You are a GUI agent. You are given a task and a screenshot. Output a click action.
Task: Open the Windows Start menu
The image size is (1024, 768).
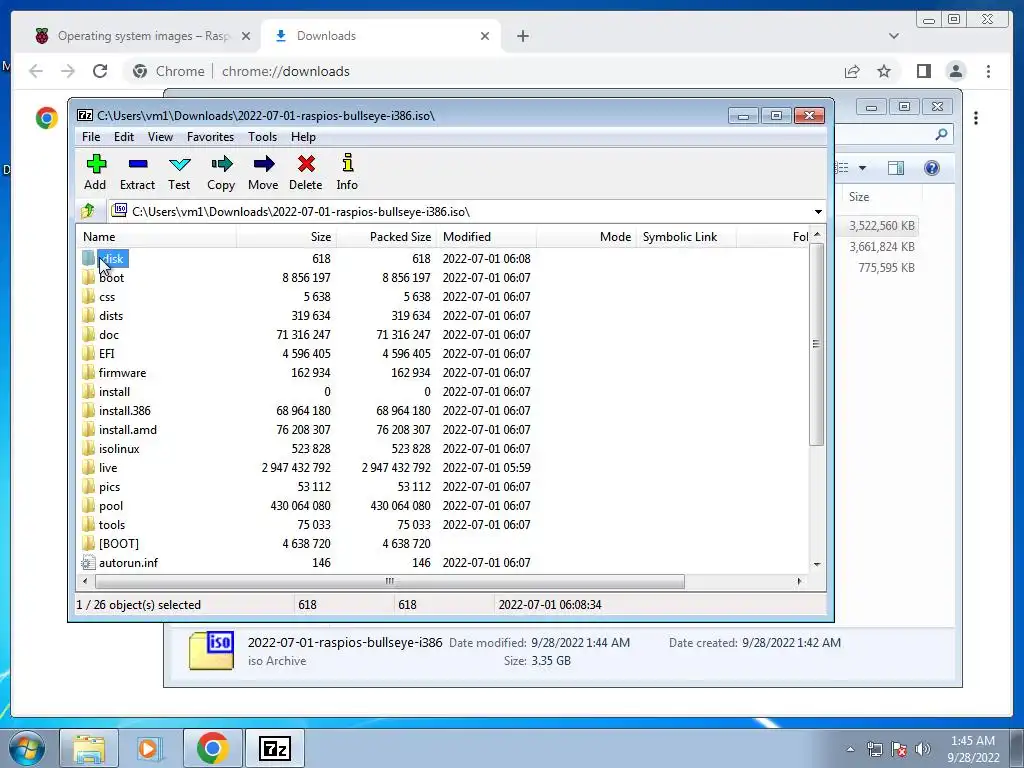tap(27, 748)
